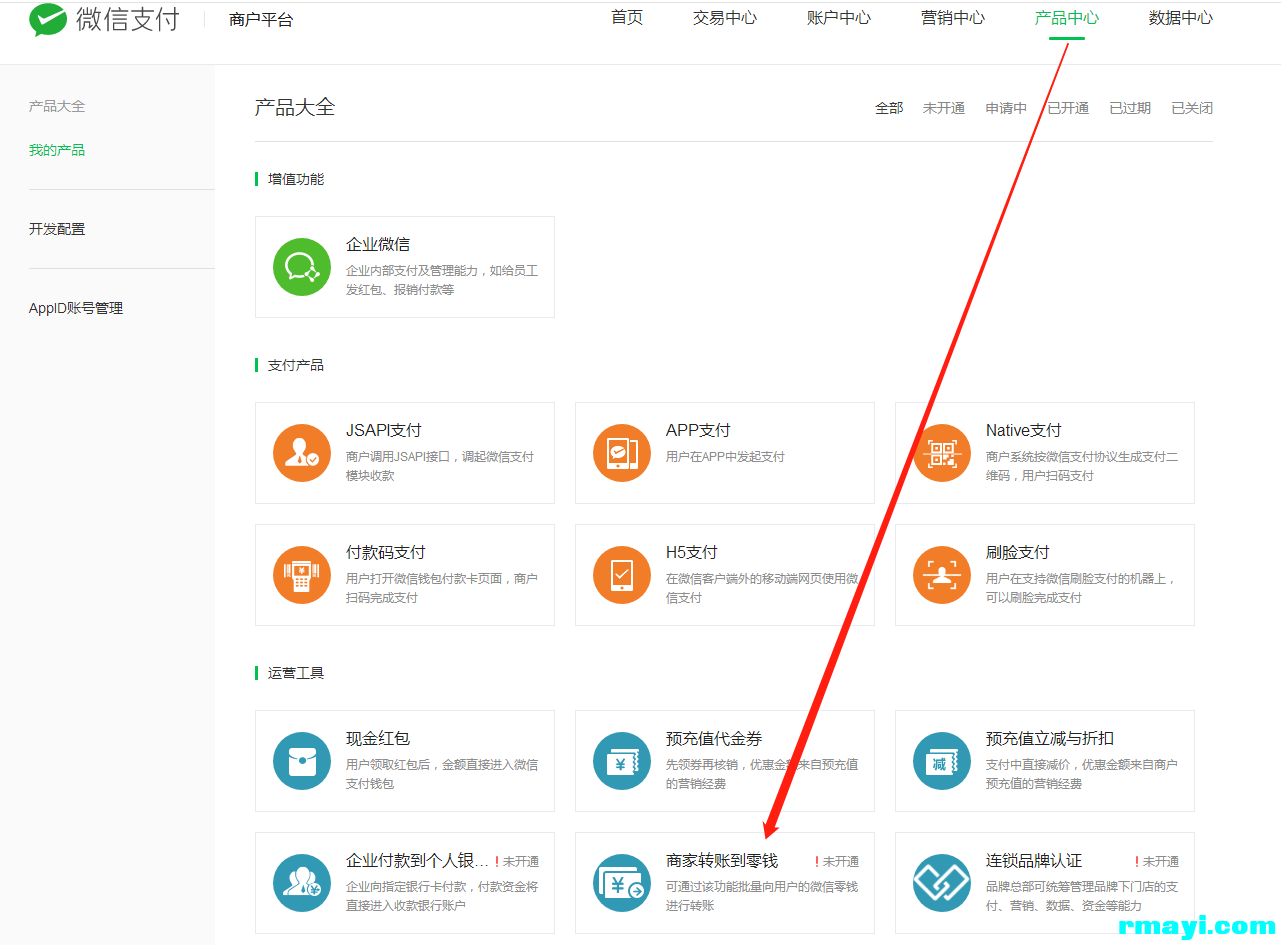Go to 首页 in top navigation
Viewport: 1281px width, 945px height.
click(x=627, y=18)
